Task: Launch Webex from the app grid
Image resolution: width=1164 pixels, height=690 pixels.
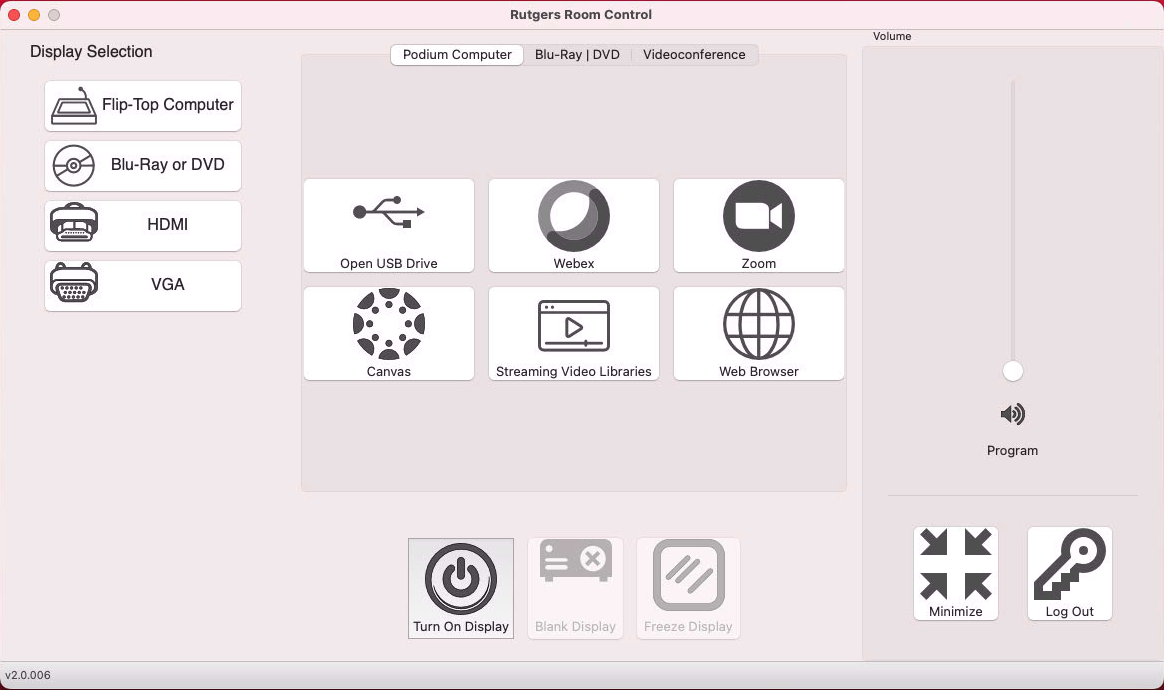Action: click(x=574, y=225)
